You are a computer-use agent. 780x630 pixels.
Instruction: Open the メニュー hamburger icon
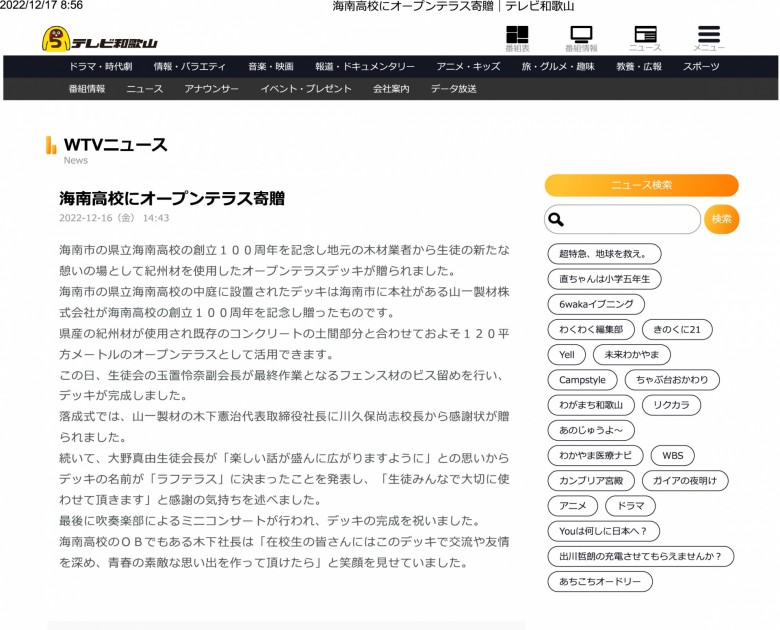[709, 39]
